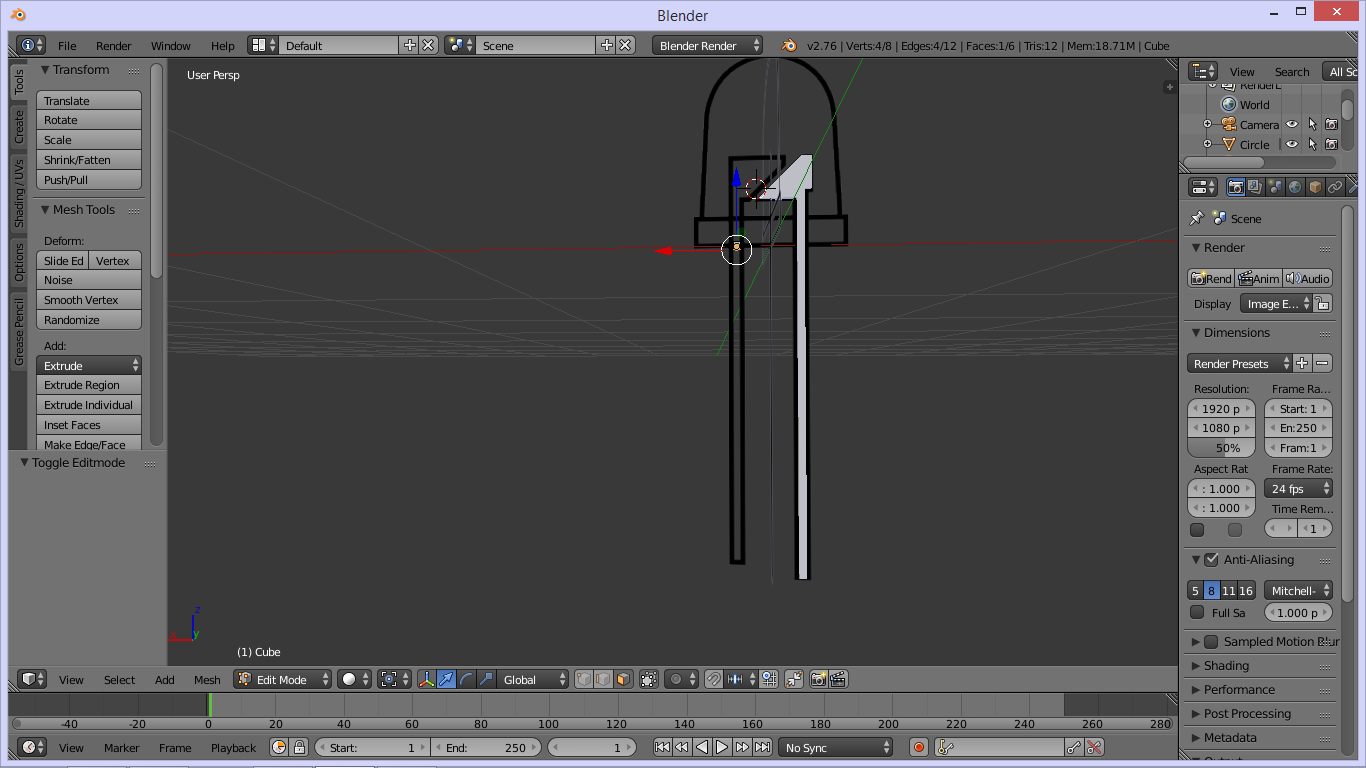
Task: Open the 24 fps frame rate dropdown
Action: pyautogui.click(x=1298, y=488)
